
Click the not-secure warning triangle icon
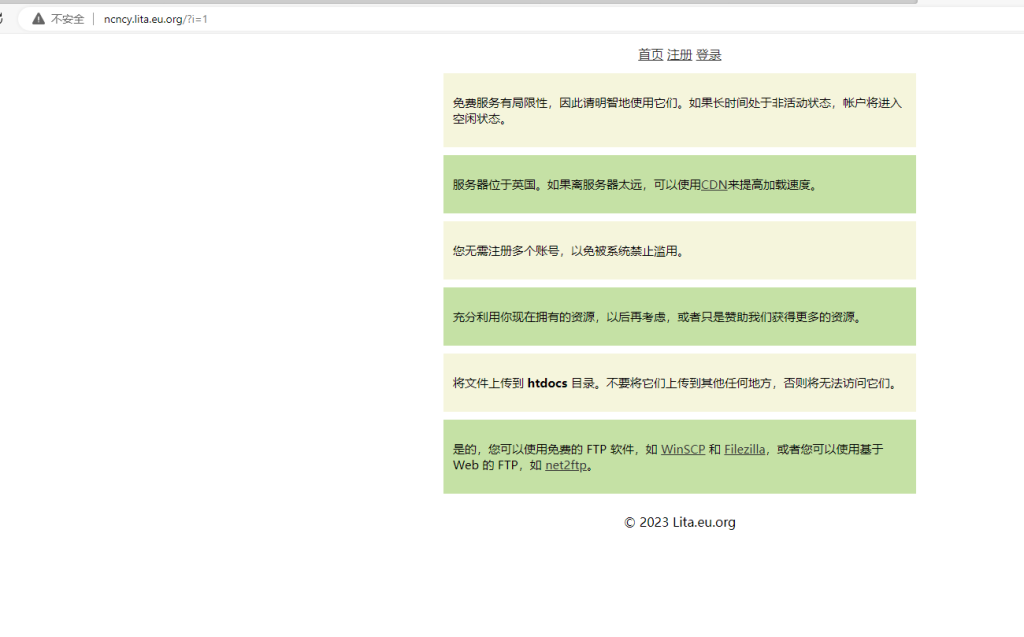point(38,19)
